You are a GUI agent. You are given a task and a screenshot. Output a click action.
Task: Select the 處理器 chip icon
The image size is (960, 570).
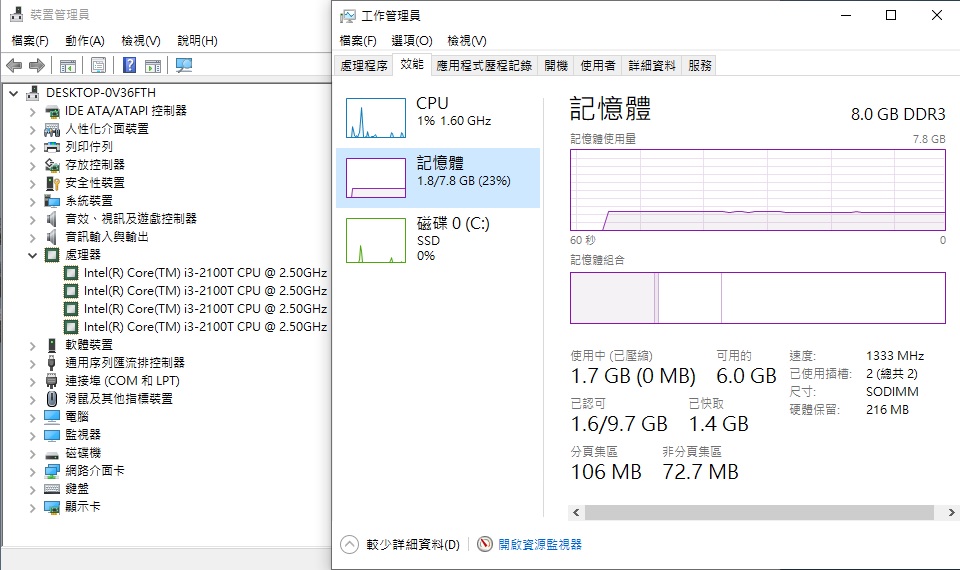coord(52,255)
